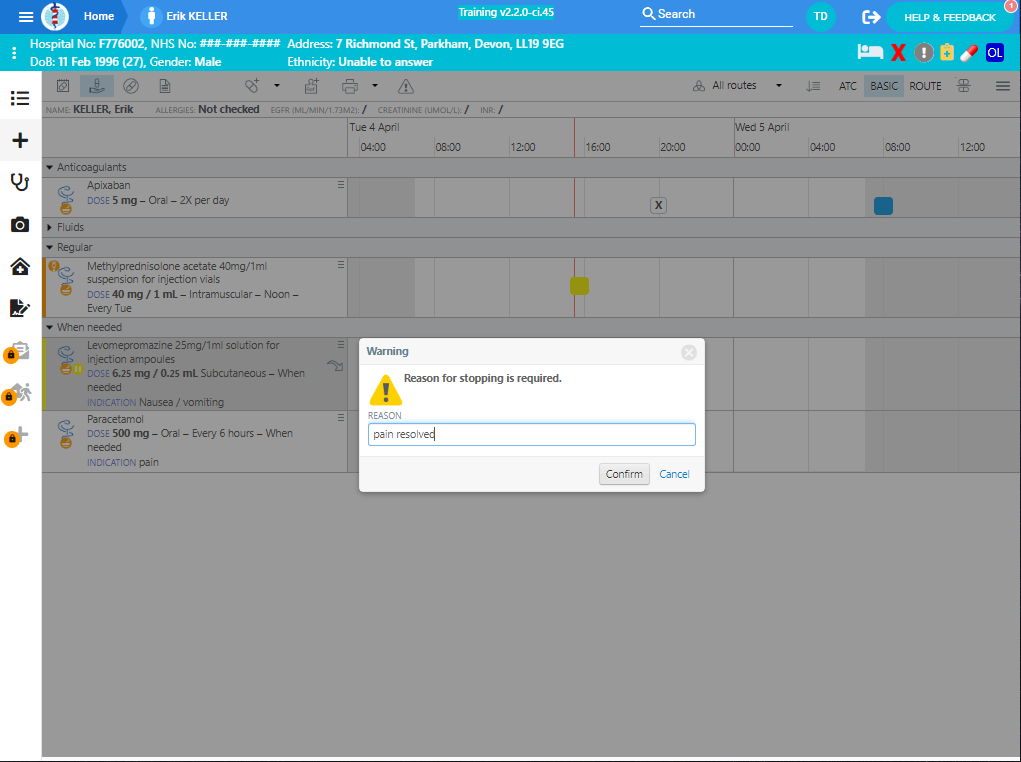Open Levomepromazine row options menu
1021x762 pixels.
(341, 345)
